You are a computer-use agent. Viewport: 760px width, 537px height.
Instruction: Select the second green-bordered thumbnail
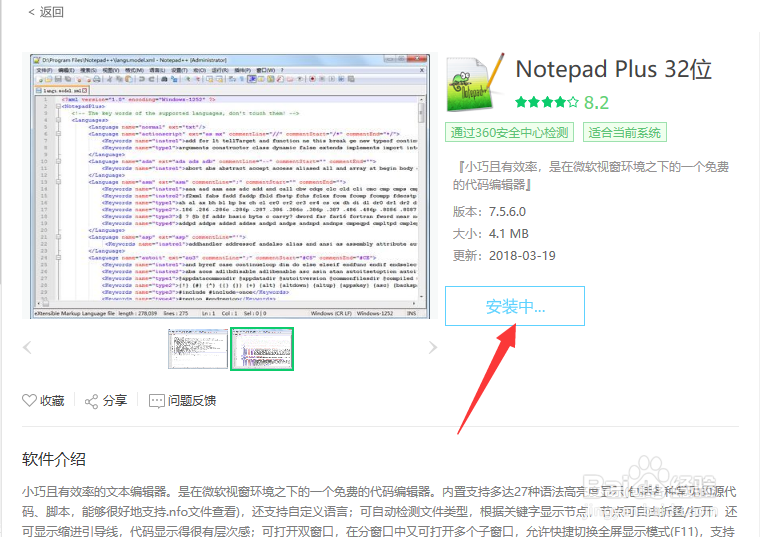click(x=262, y=348)
